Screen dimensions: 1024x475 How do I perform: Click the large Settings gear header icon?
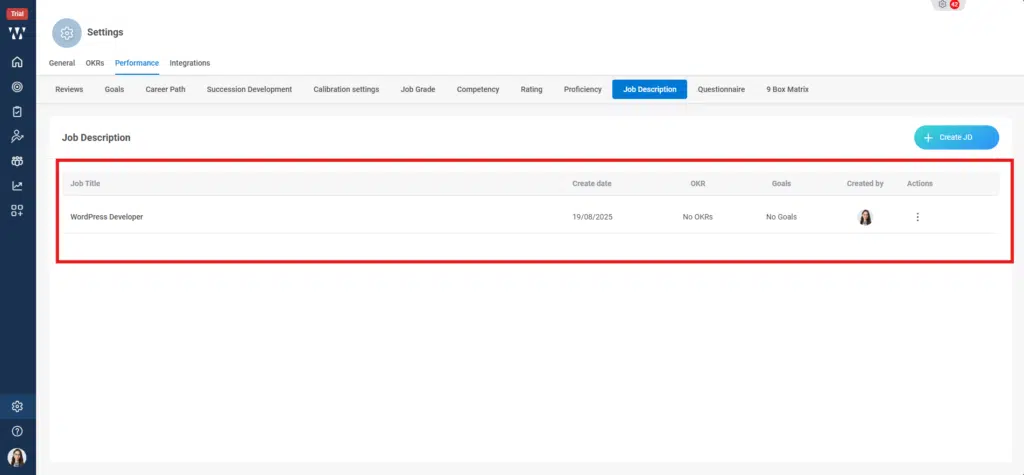(67, 33)
